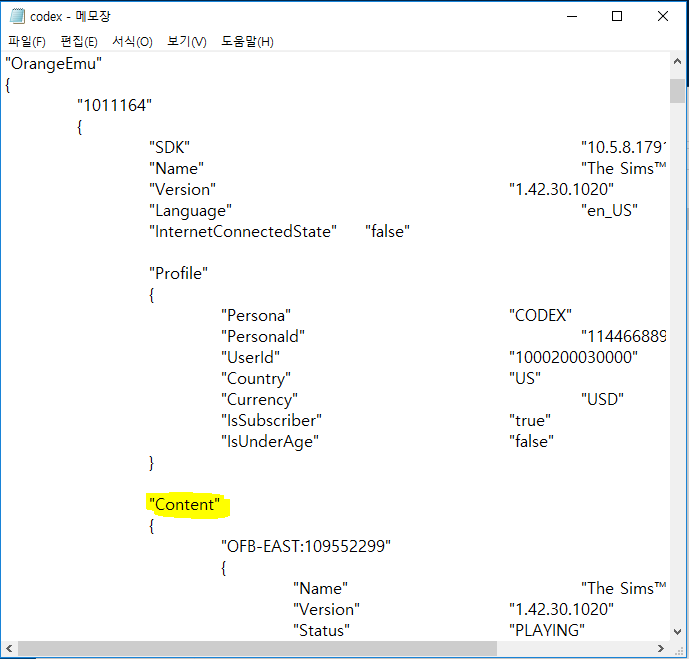Open the 보기(V) menu

(x=187, y=42)
